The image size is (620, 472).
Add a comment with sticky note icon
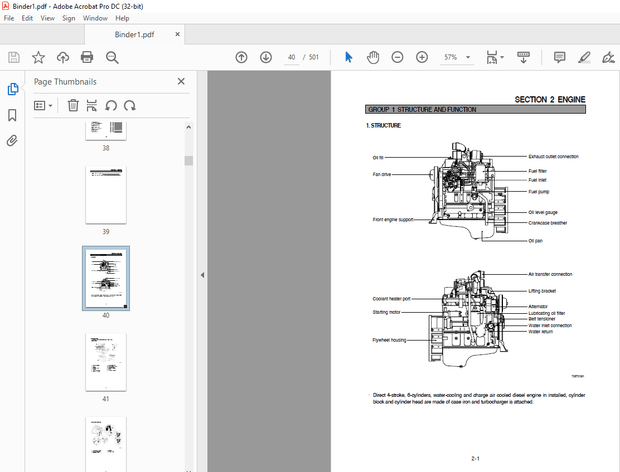559,58
